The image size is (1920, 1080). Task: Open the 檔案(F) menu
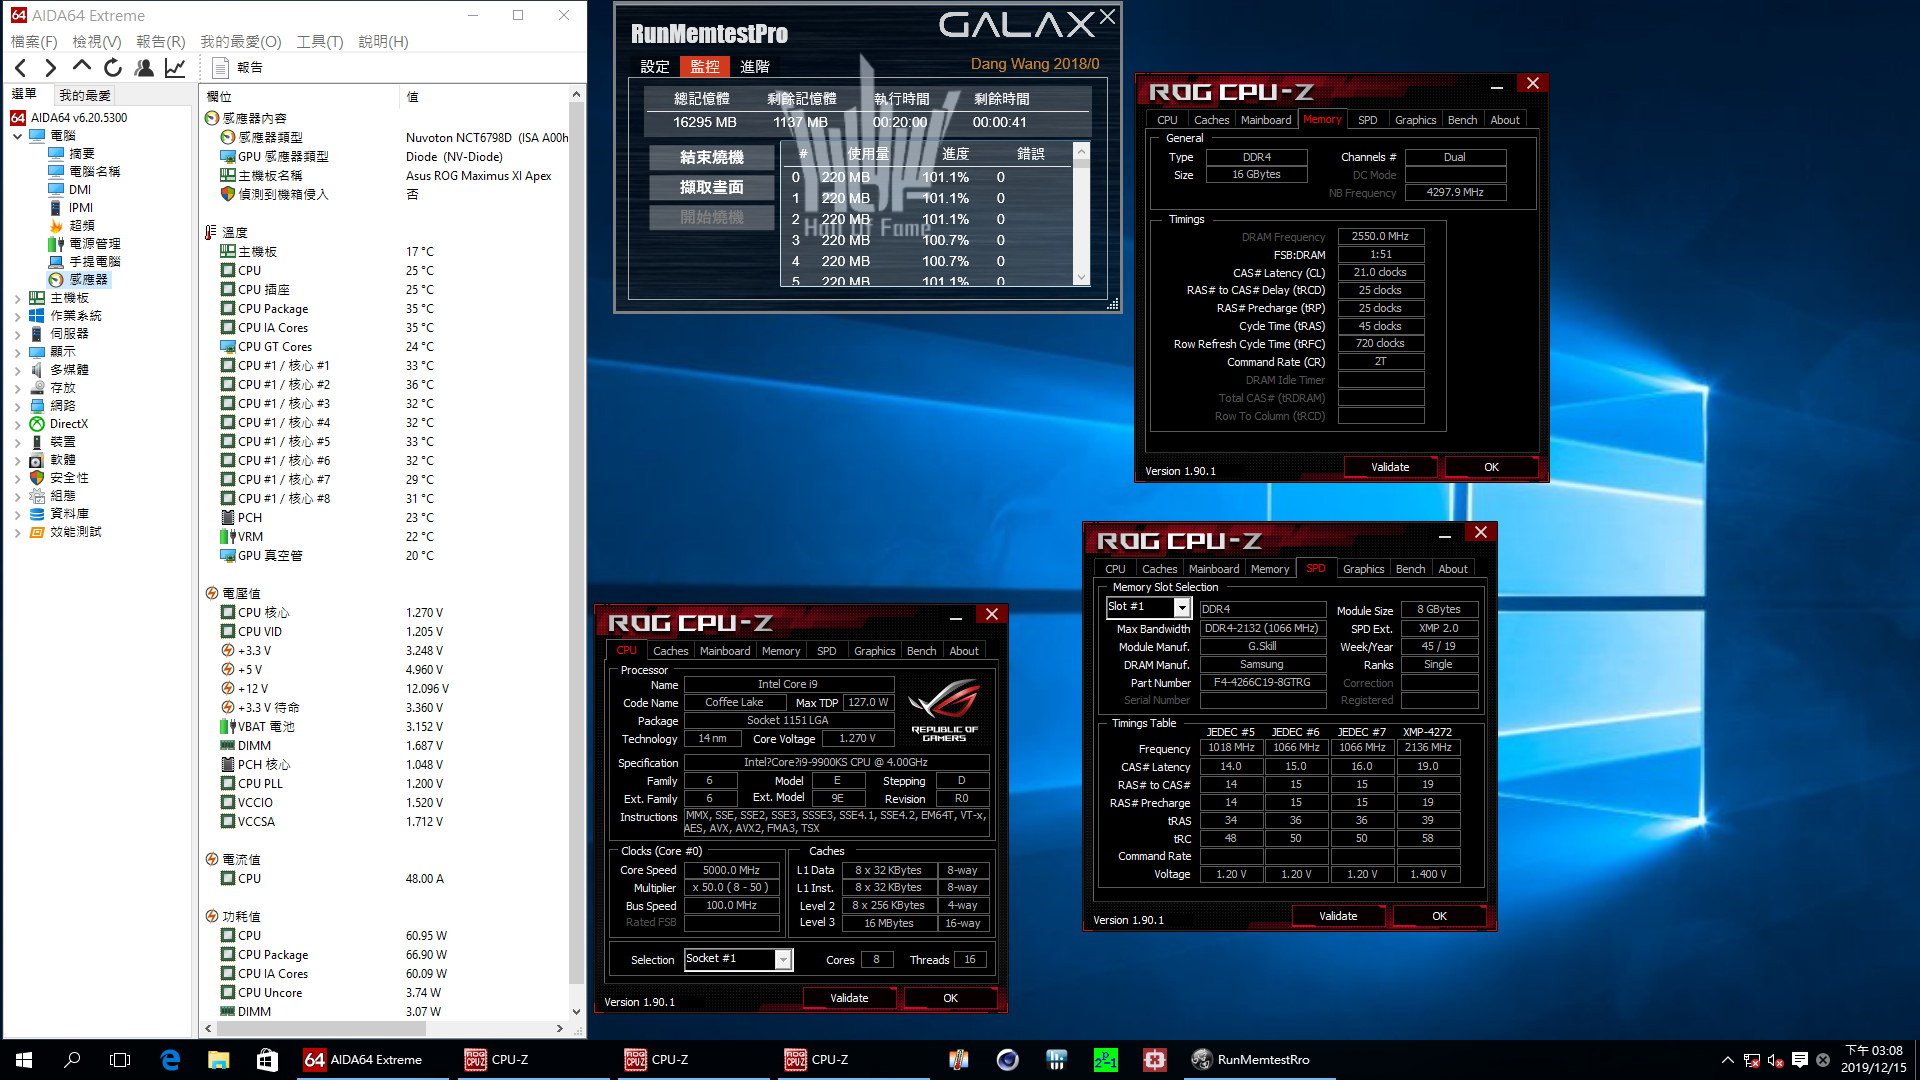(x=34, y=42)
